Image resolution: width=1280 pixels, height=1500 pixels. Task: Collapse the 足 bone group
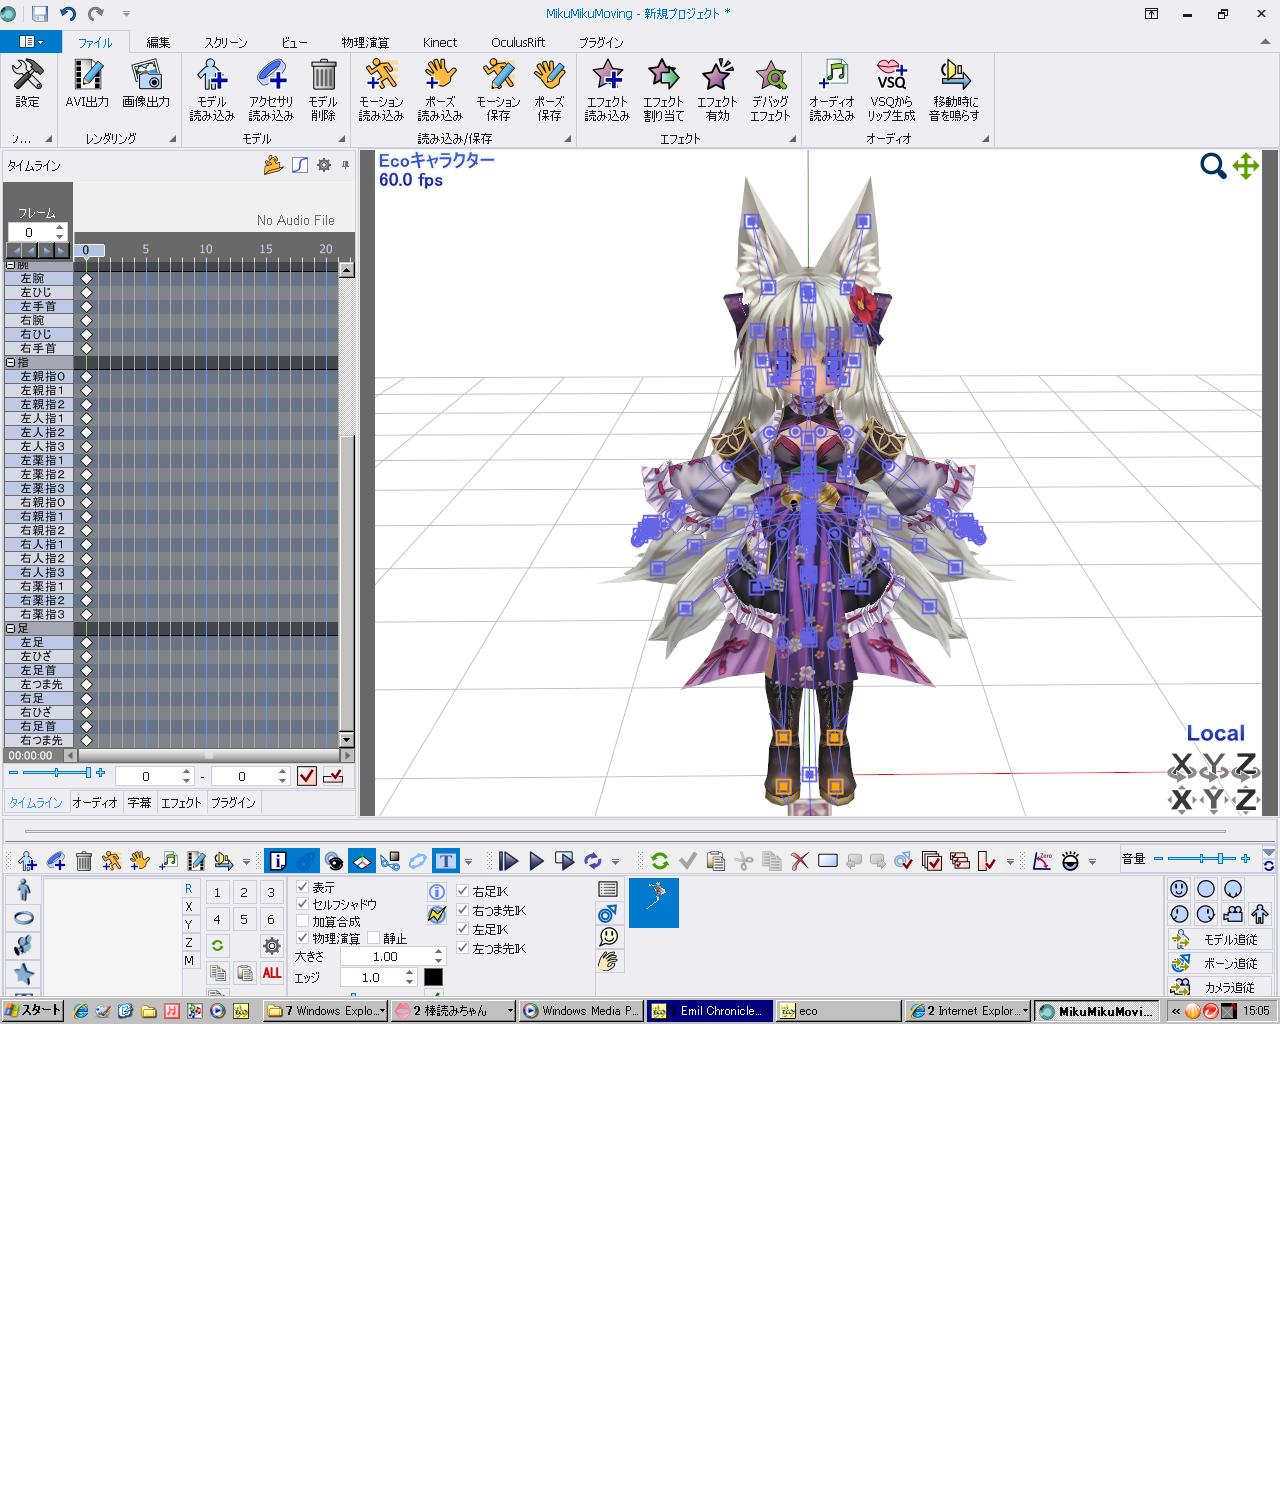pos(11,629)
